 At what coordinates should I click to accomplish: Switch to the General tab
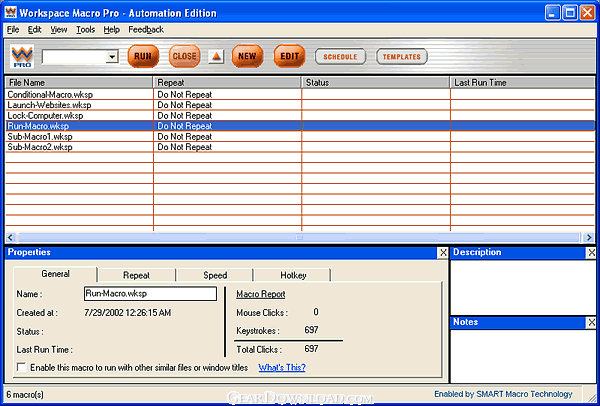[55, 274]
